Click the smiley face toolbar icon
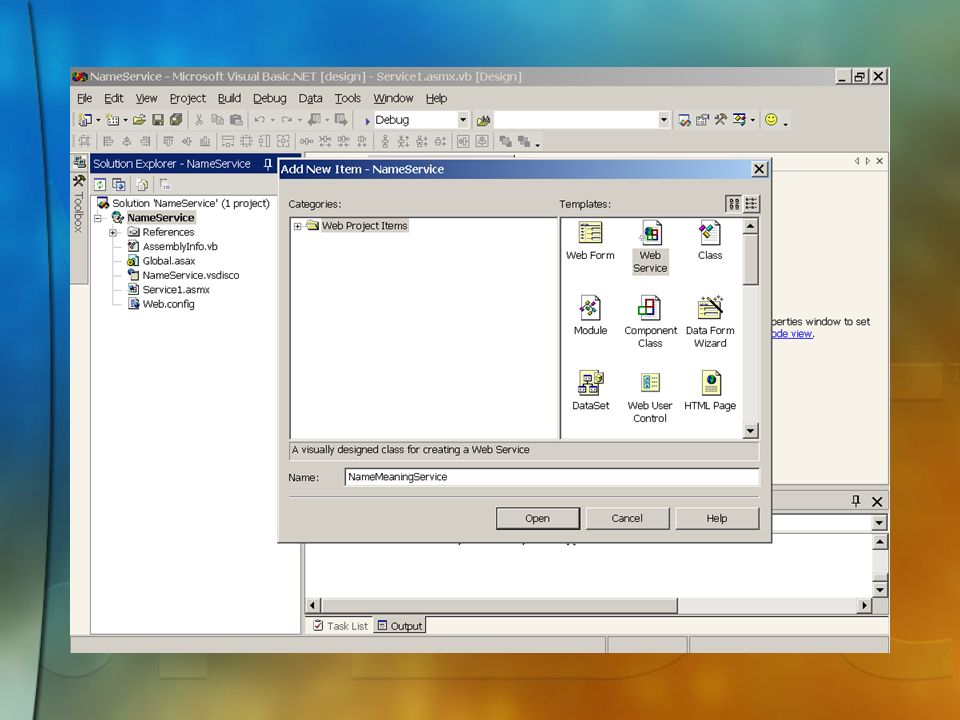960x720 pixels. click(x=771, y=120)
